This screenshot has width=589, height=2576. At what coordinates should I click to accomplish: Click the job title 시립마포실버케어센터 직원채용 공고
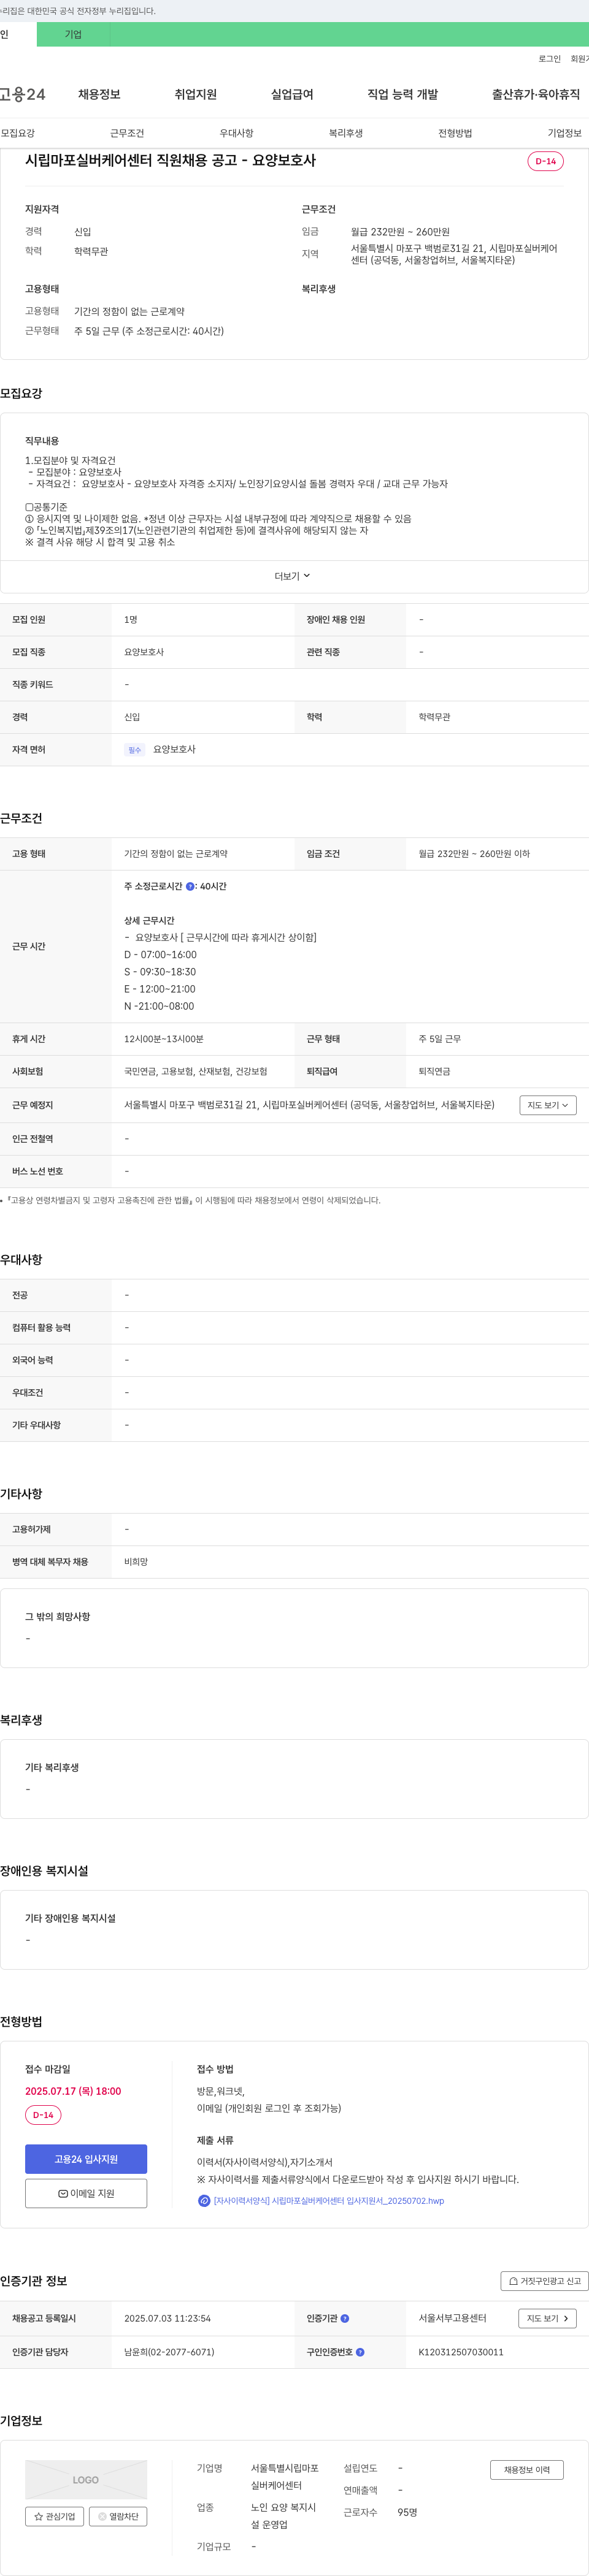tap(170, 160)
